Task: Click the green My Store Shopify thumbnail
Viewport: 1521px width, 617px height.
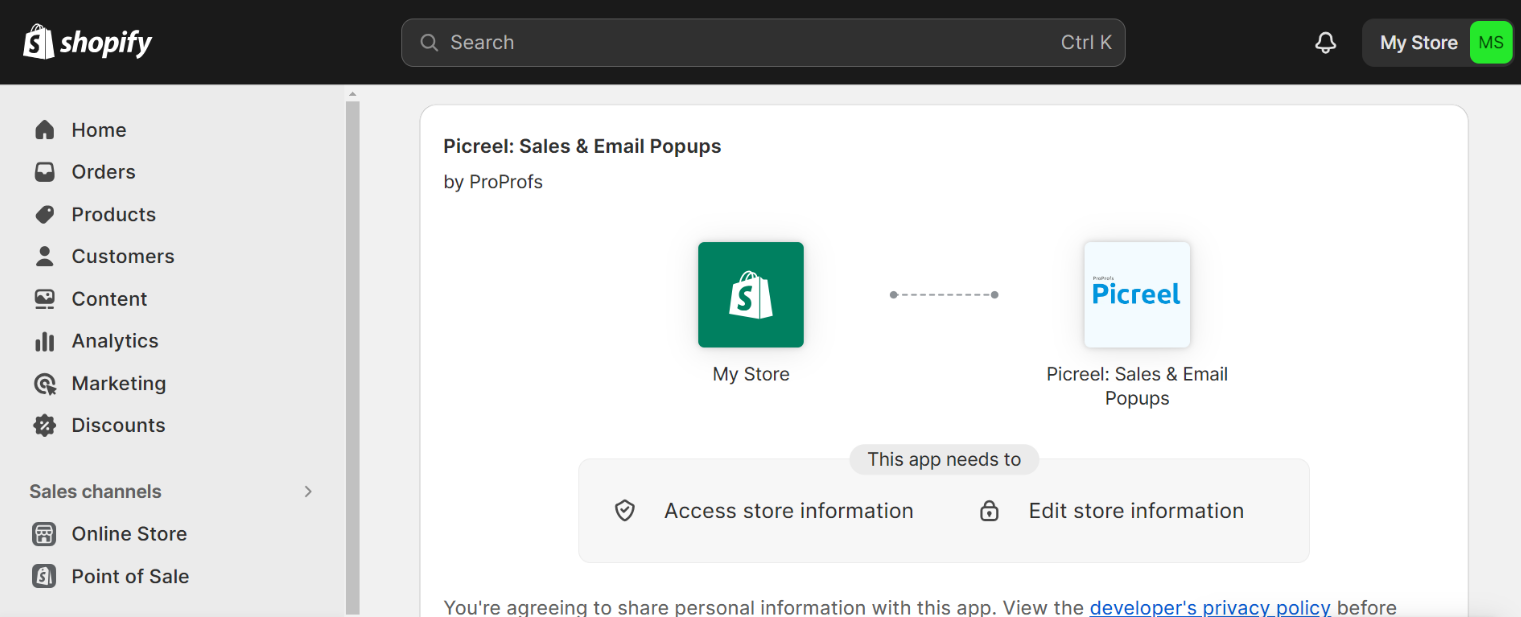Action: click(751, 295)
